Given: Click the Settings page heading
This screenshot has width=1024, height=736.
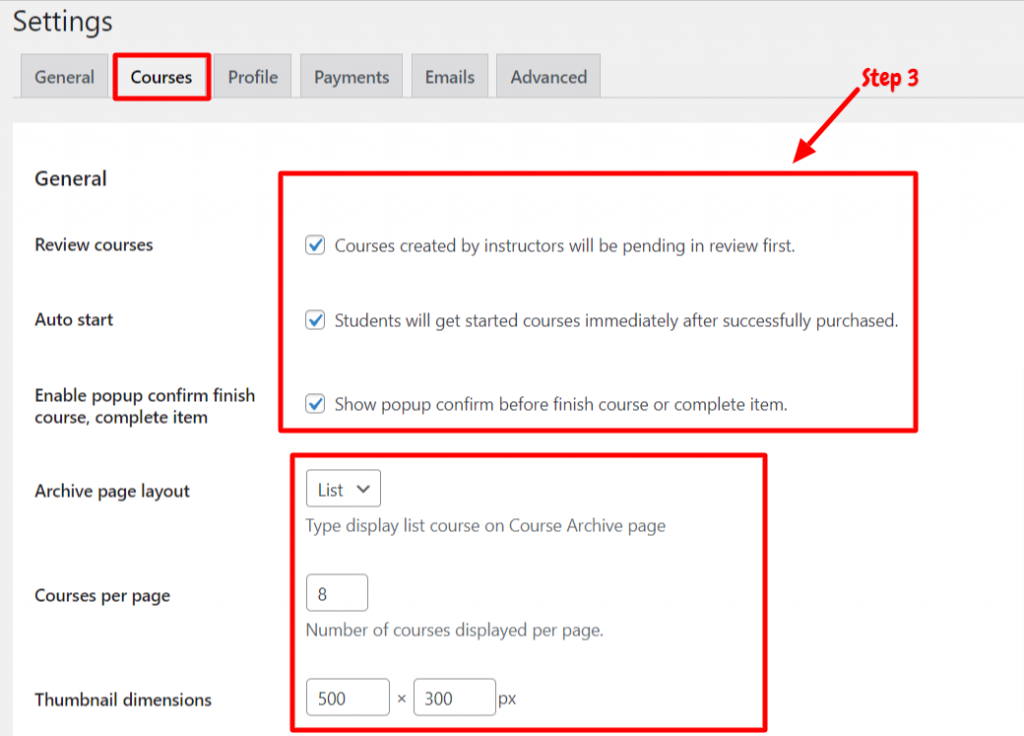Looking at the screenshot, I should pyautogui.click(x=63, y=22).
